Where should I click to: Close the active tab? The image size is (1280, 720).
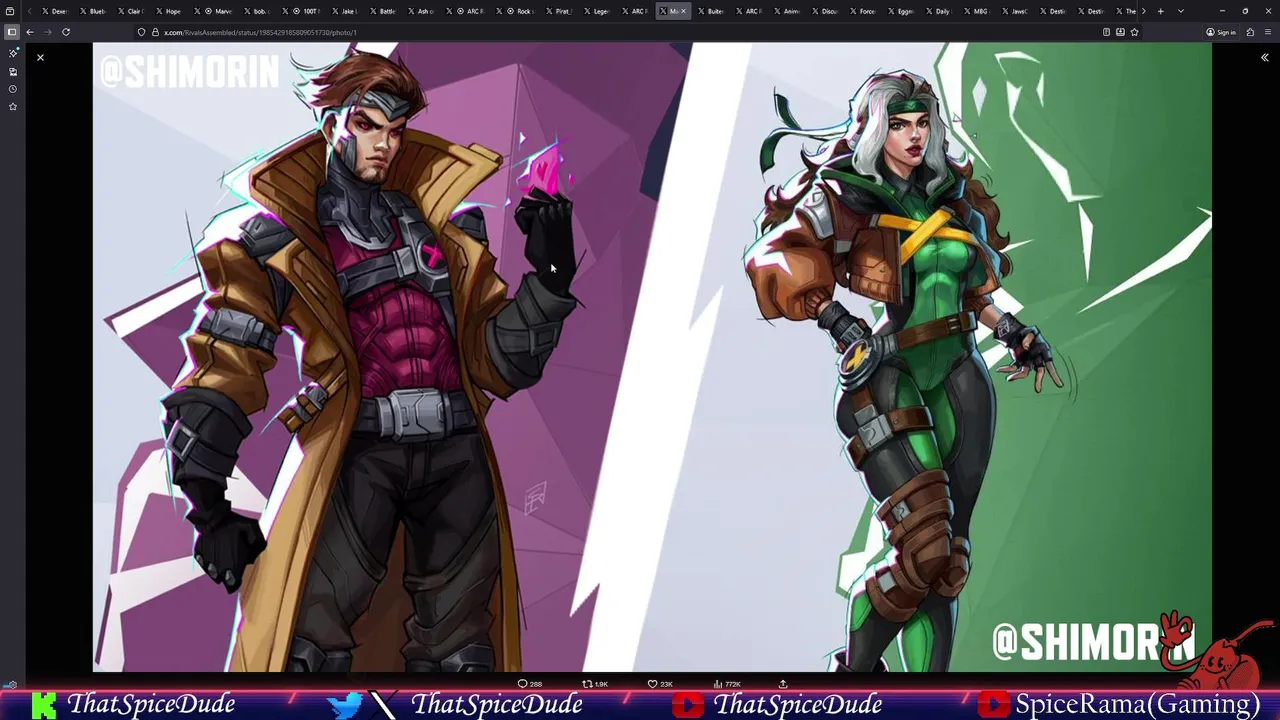coord(683,11)
